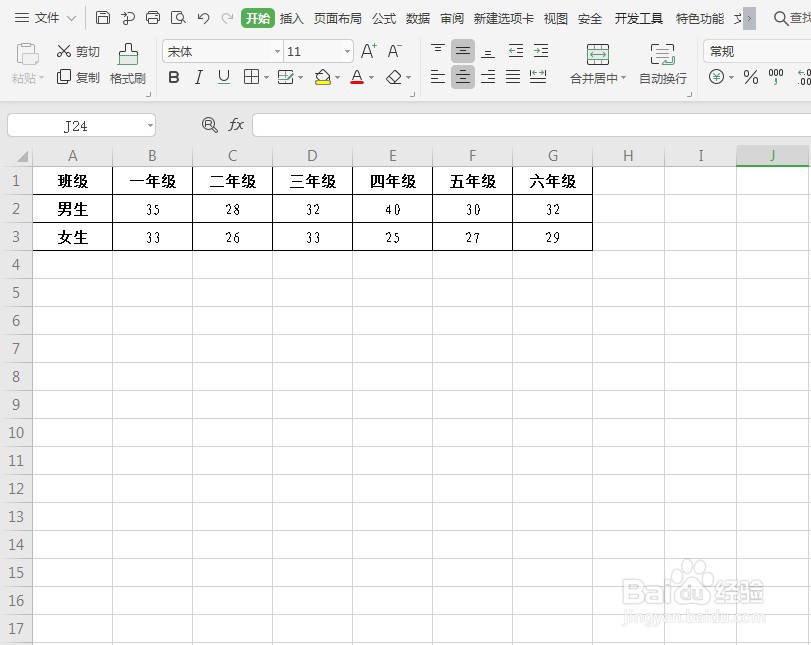Select cell containing 四年级
The image size is (811, 645).
pyautogui.click(x=393, y=181)
